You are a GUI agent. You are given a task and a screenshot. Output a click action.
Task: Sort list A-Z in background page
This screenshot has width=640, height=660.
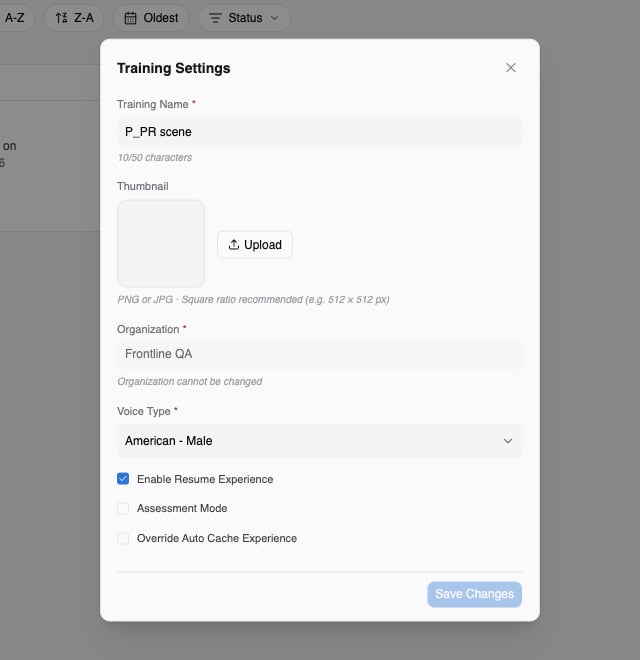coord(15,18)
